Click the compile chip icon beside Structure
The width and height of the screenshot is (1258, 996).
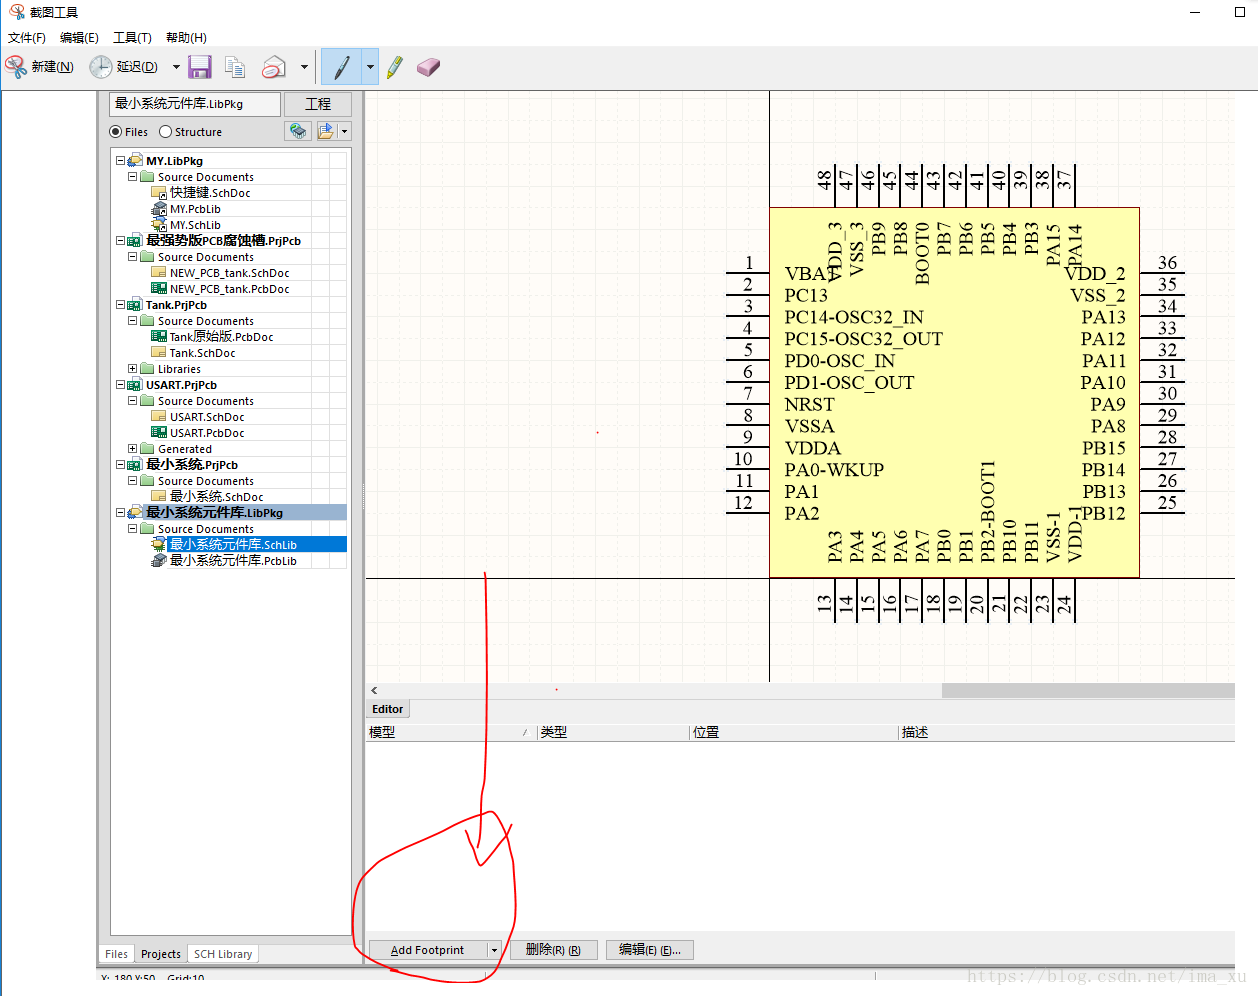tap(298, 131)
